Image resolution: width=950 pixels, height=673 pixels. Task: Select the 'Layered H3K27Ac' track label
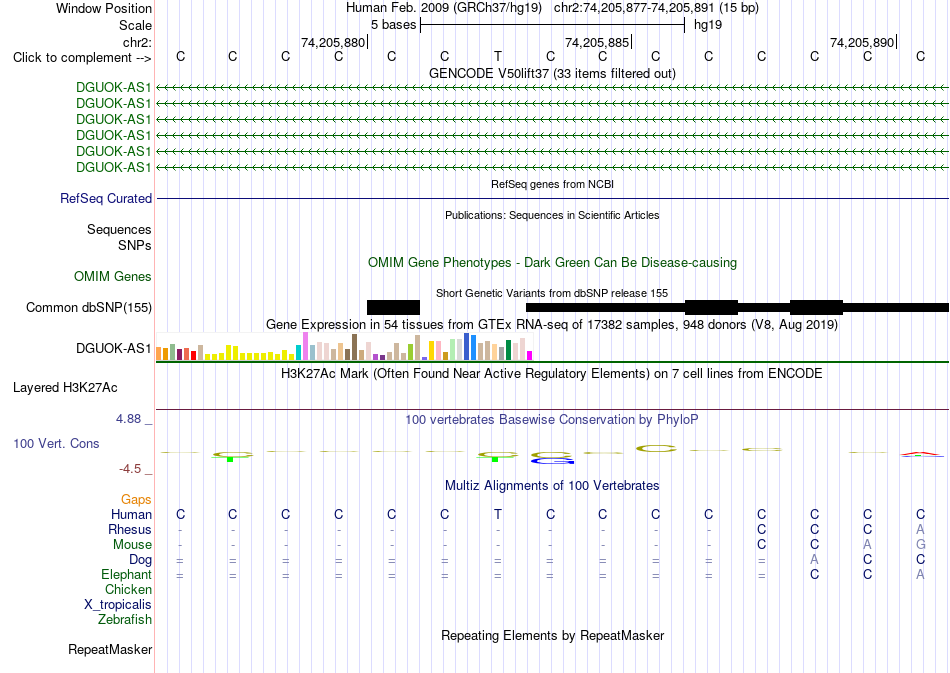coord(65,388)
